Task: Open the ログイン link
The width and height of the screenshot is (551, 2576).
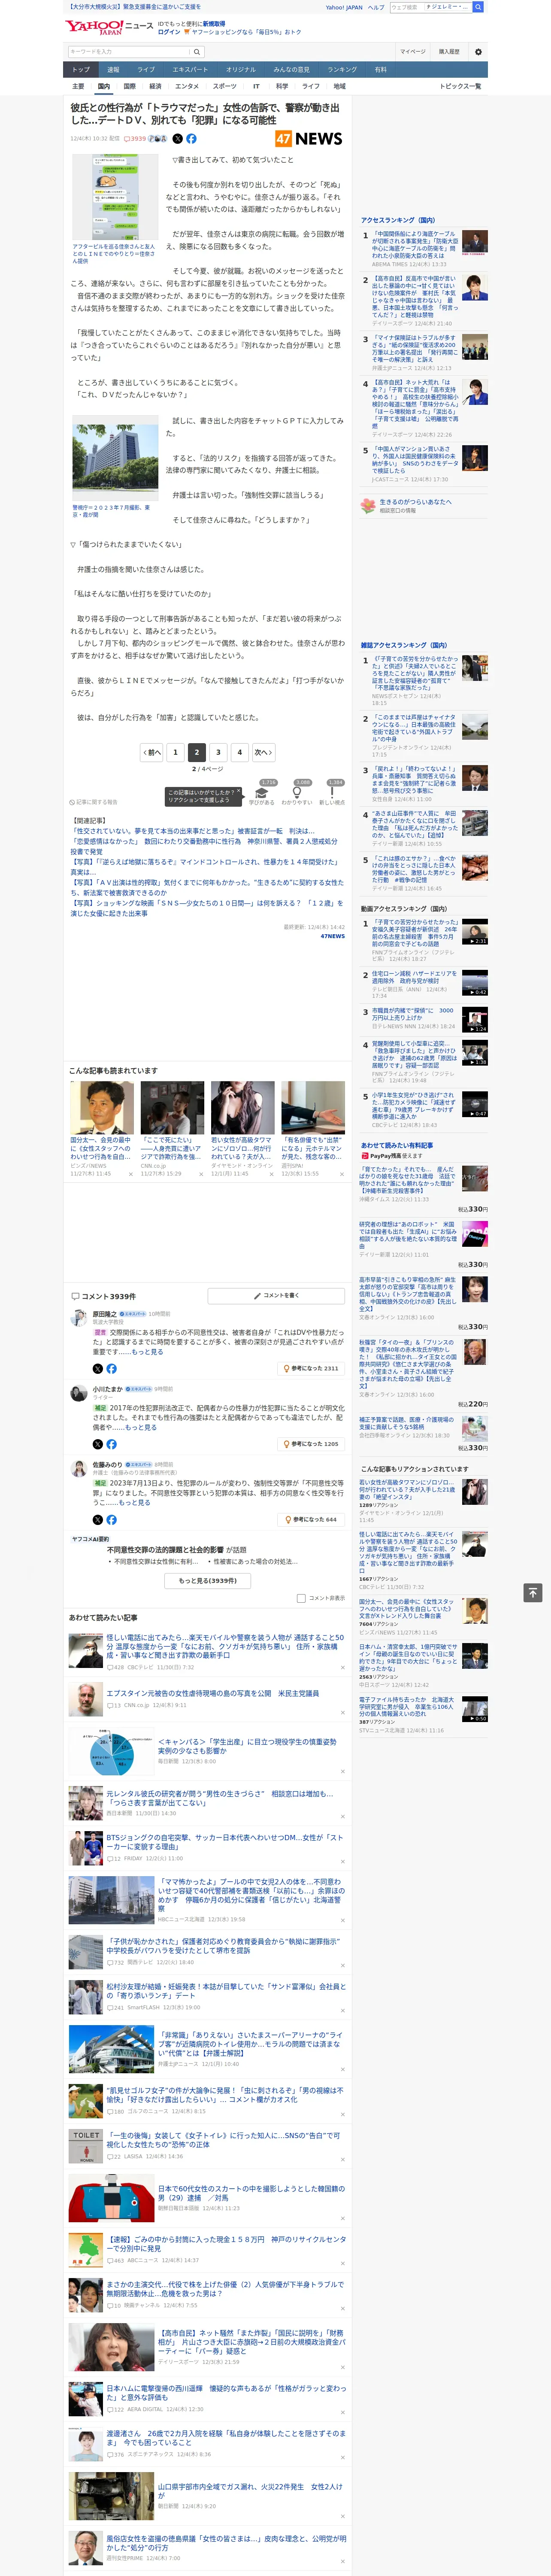Action: coord(169,32)
